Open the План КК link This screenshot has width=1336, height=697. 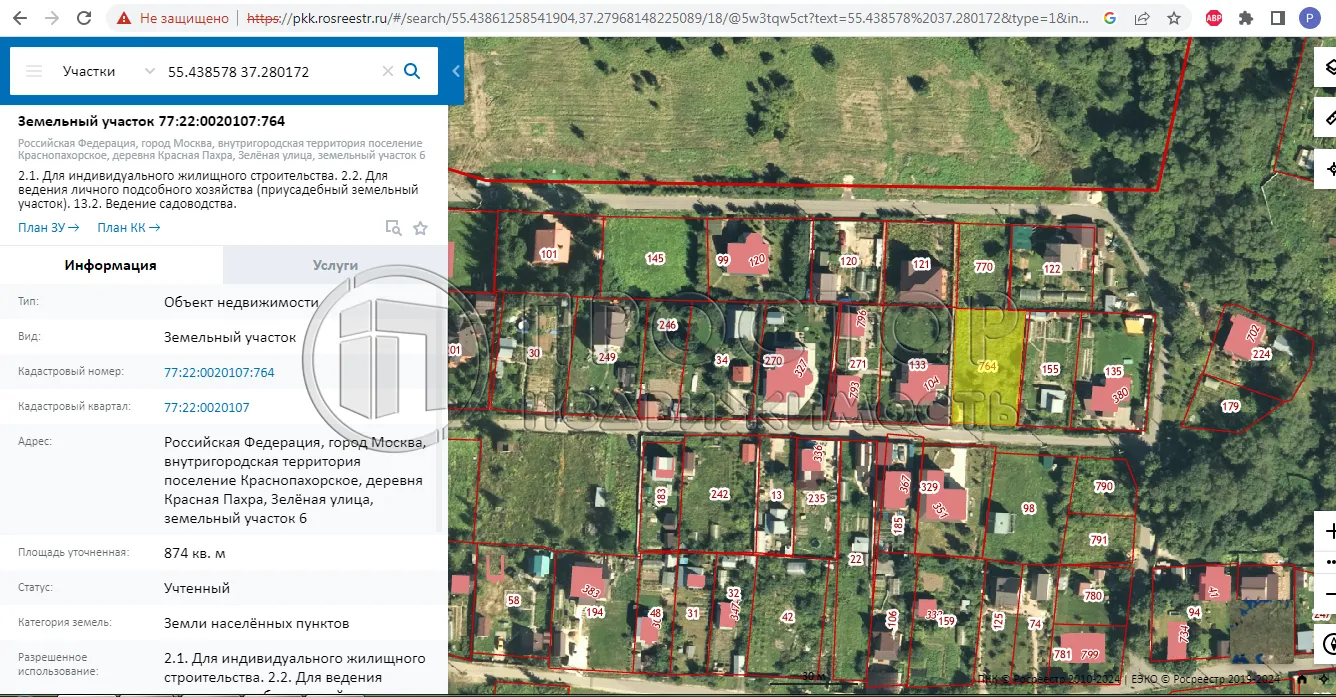pyautogui.click(x=128, y=228)
